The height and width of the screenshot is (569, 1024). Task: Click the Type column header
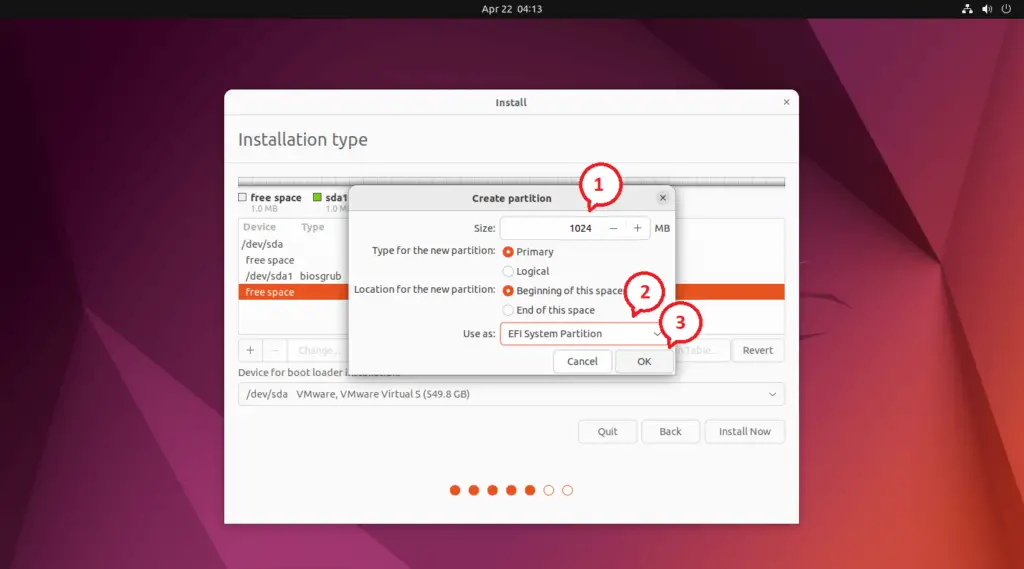(x=312, y=227)
